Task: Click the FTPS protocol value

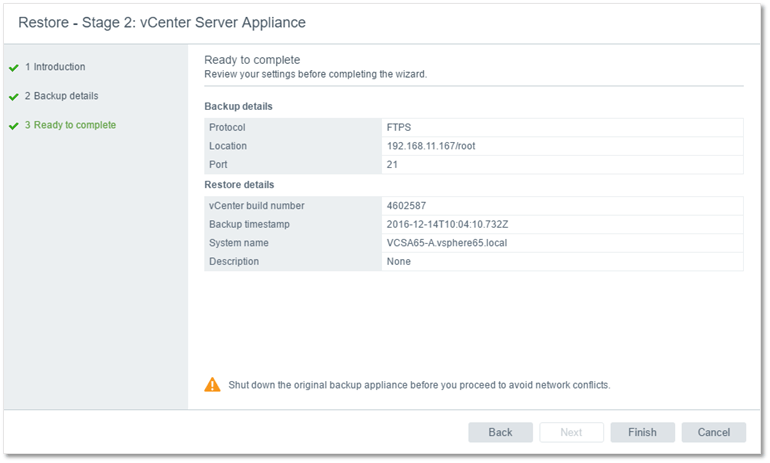Action: click(398, 127)
